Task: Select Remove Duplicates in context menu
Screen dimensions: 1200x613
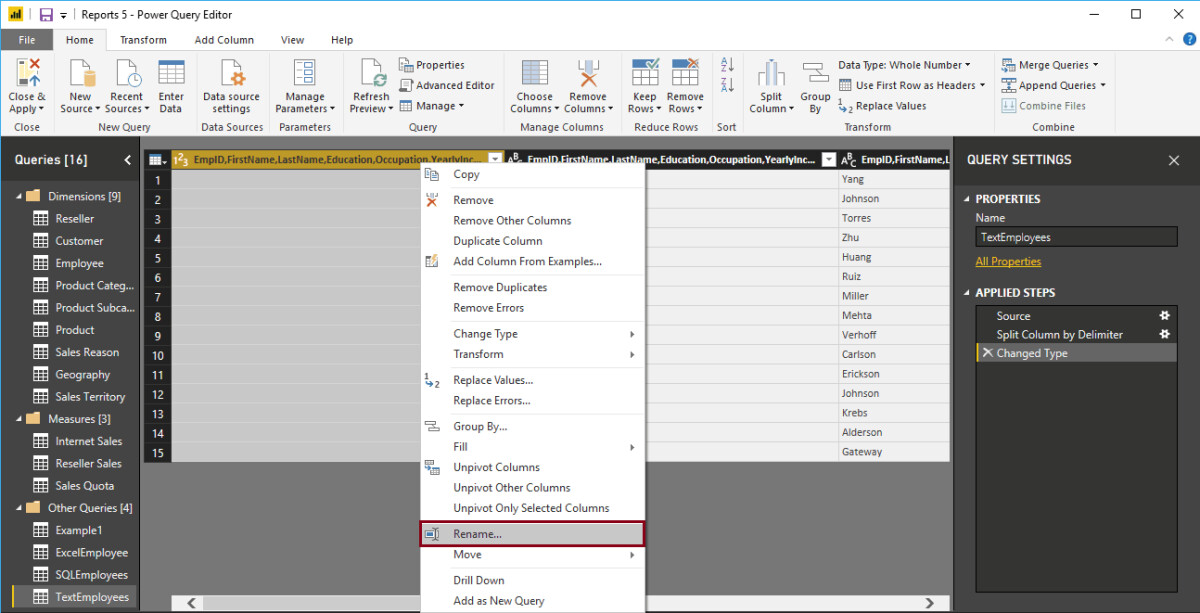Action: tap(500, 287)
